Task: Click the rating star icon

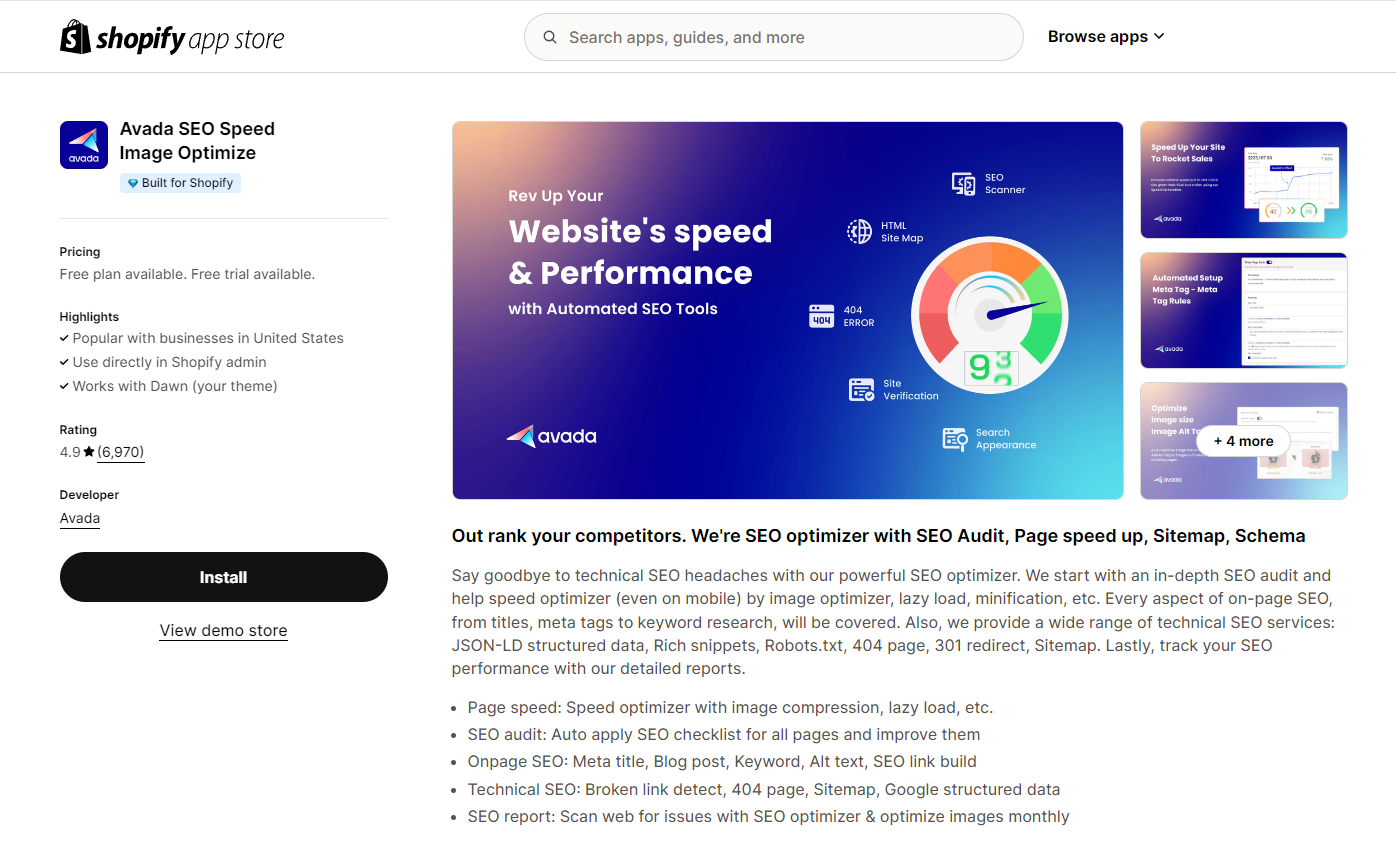Action: tap(89, 452)
